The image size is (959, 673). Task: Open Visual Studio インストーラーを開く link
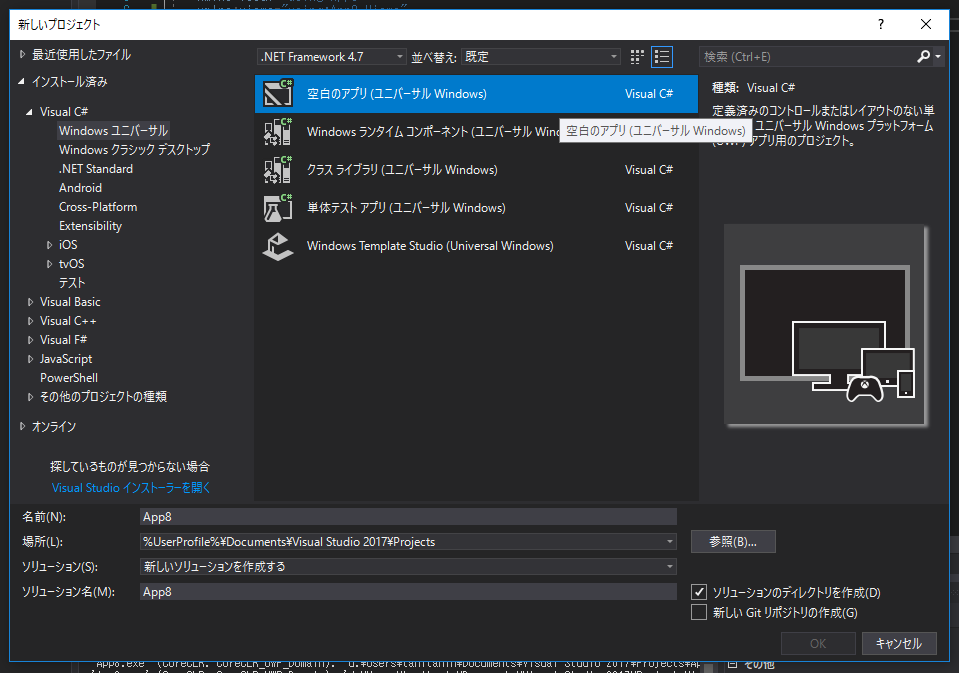[x=131, y=488]
